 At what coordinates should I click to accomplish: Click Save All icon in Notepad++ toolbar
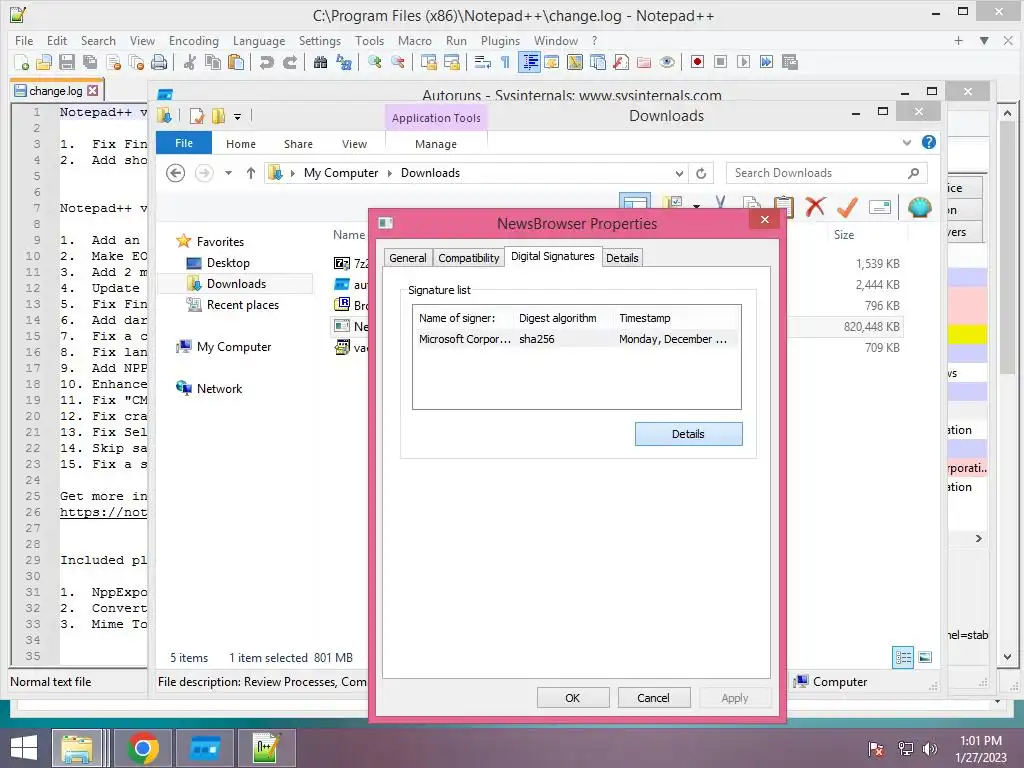90,62
